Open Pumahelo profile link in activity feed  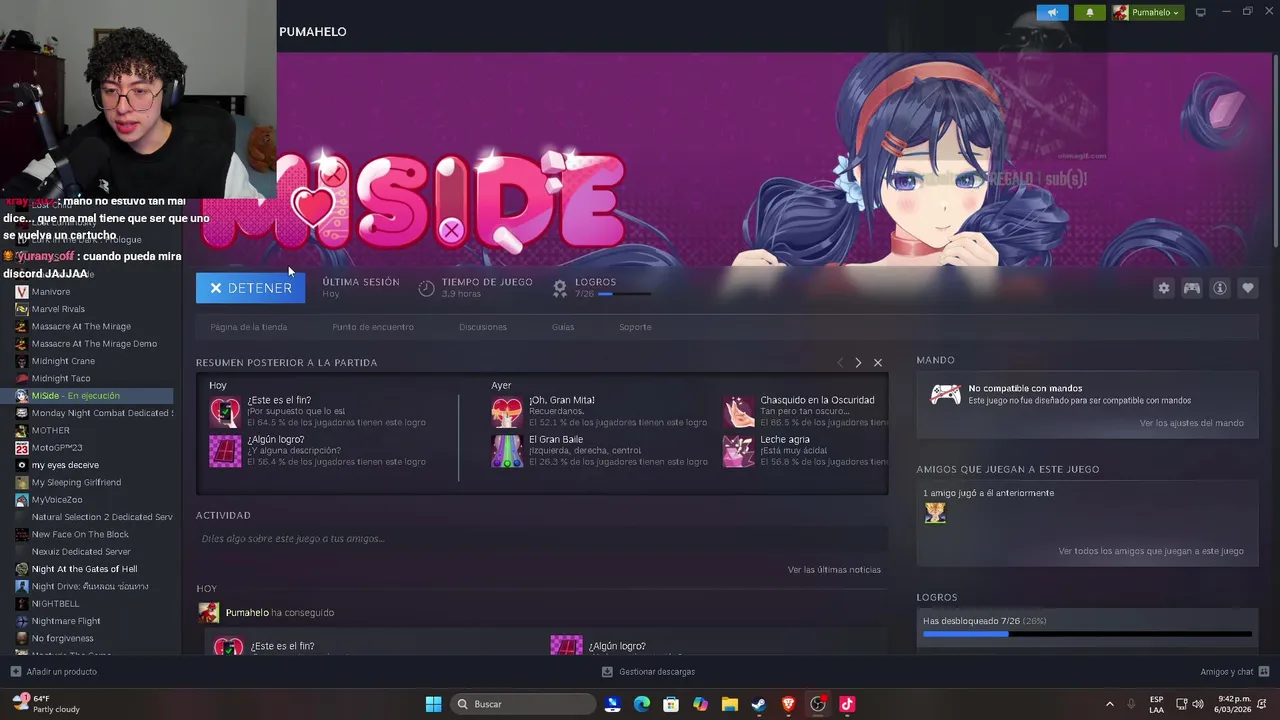(247, 613)
